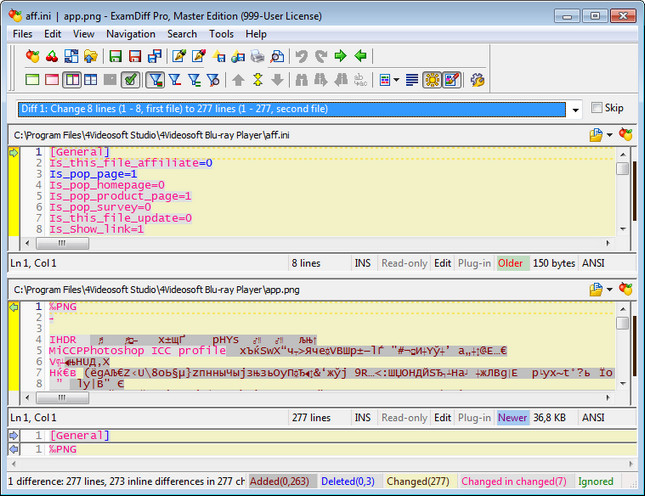This screenshot has height=496, width=645.
Task: Click the green right arrow icon
Action: (x=341, y=56)
